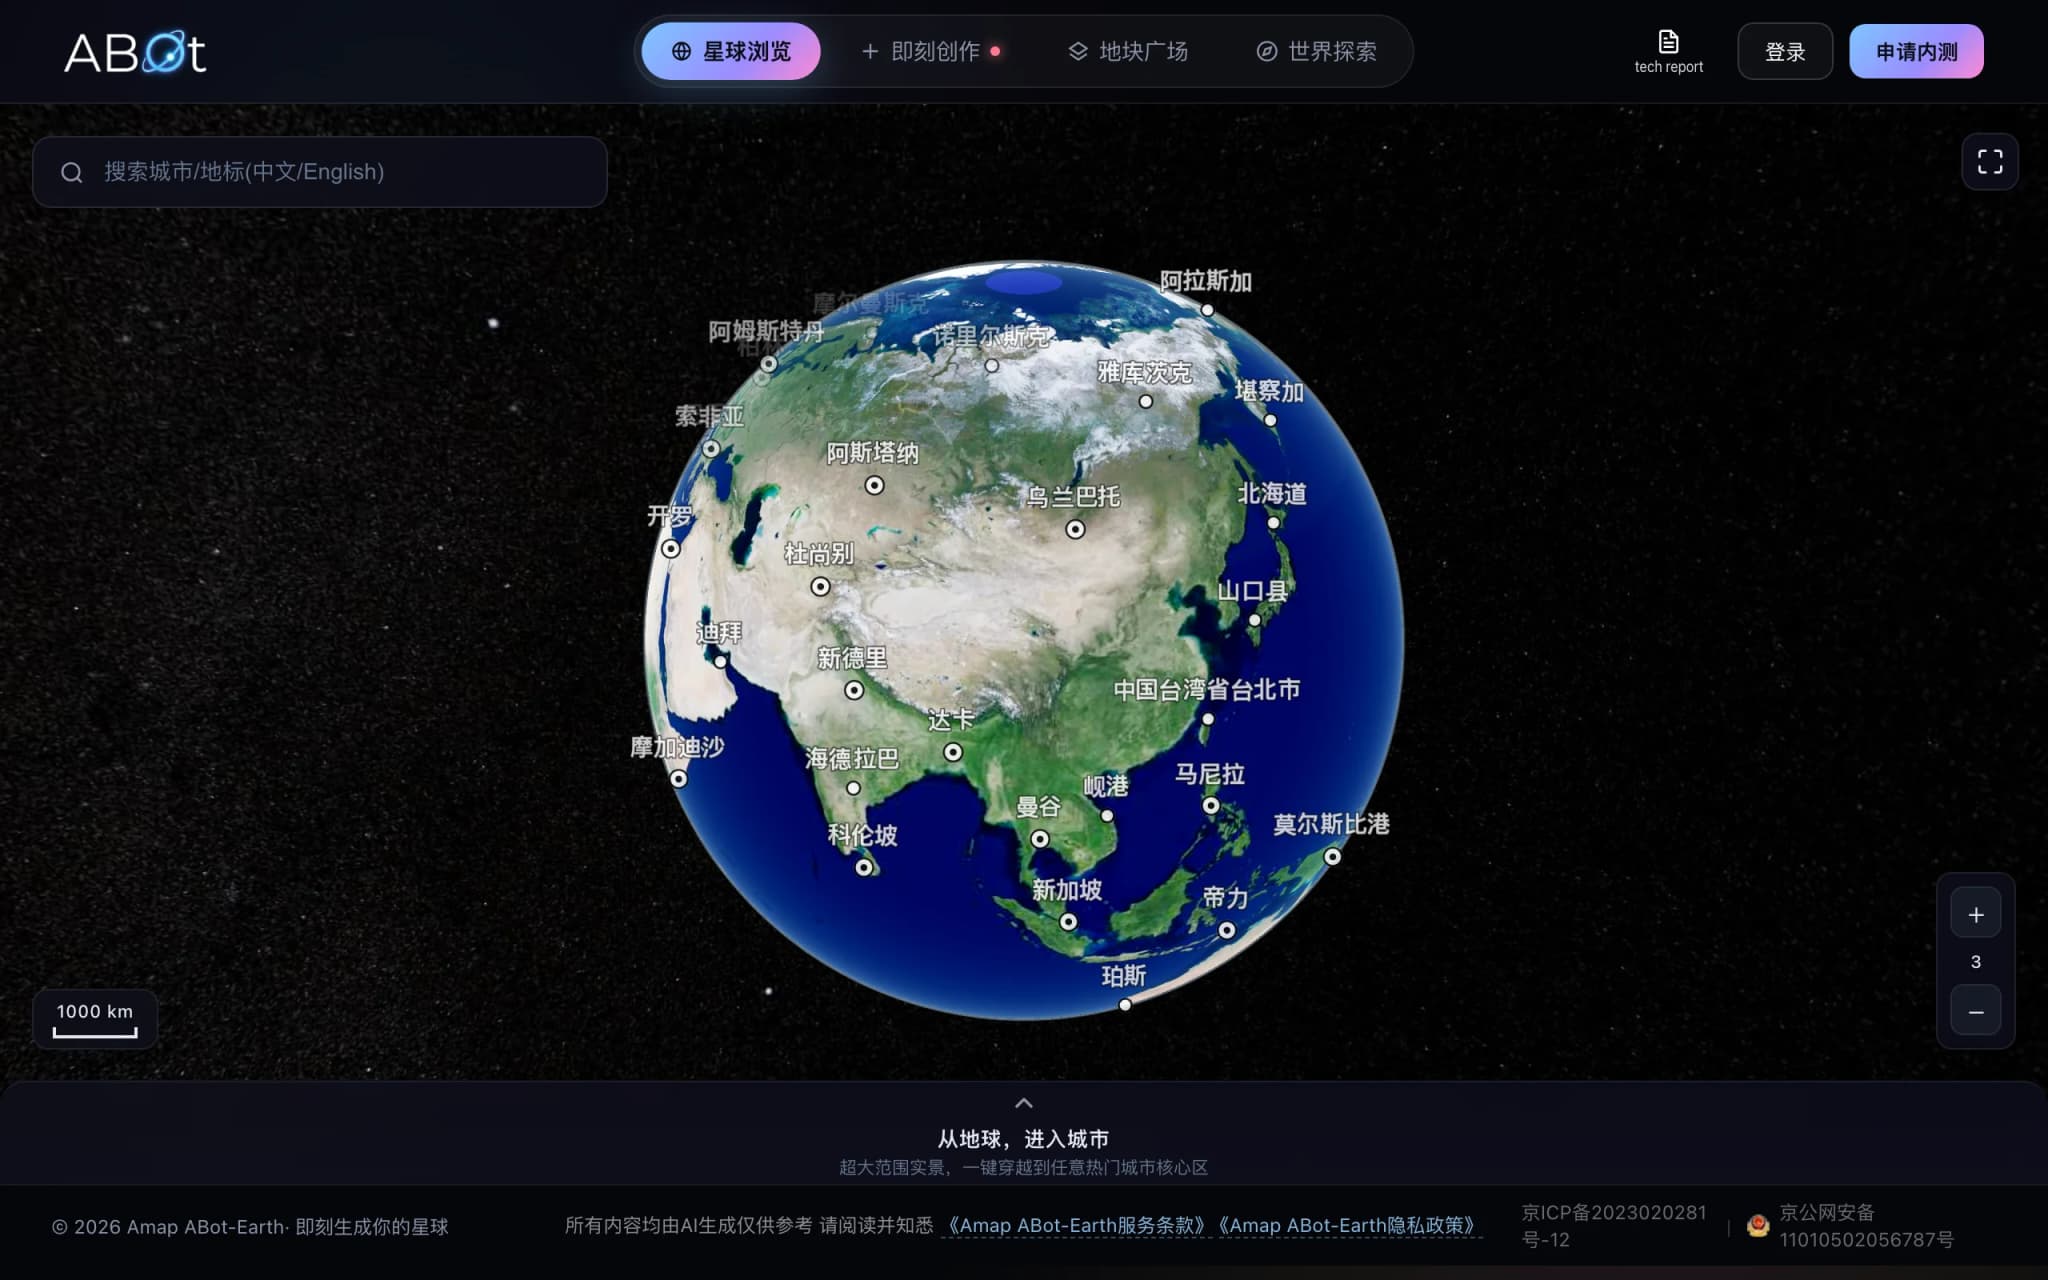Click the 迪拜 label
This screenshot has height=1280, width=2048.
(x=719, y=633)
